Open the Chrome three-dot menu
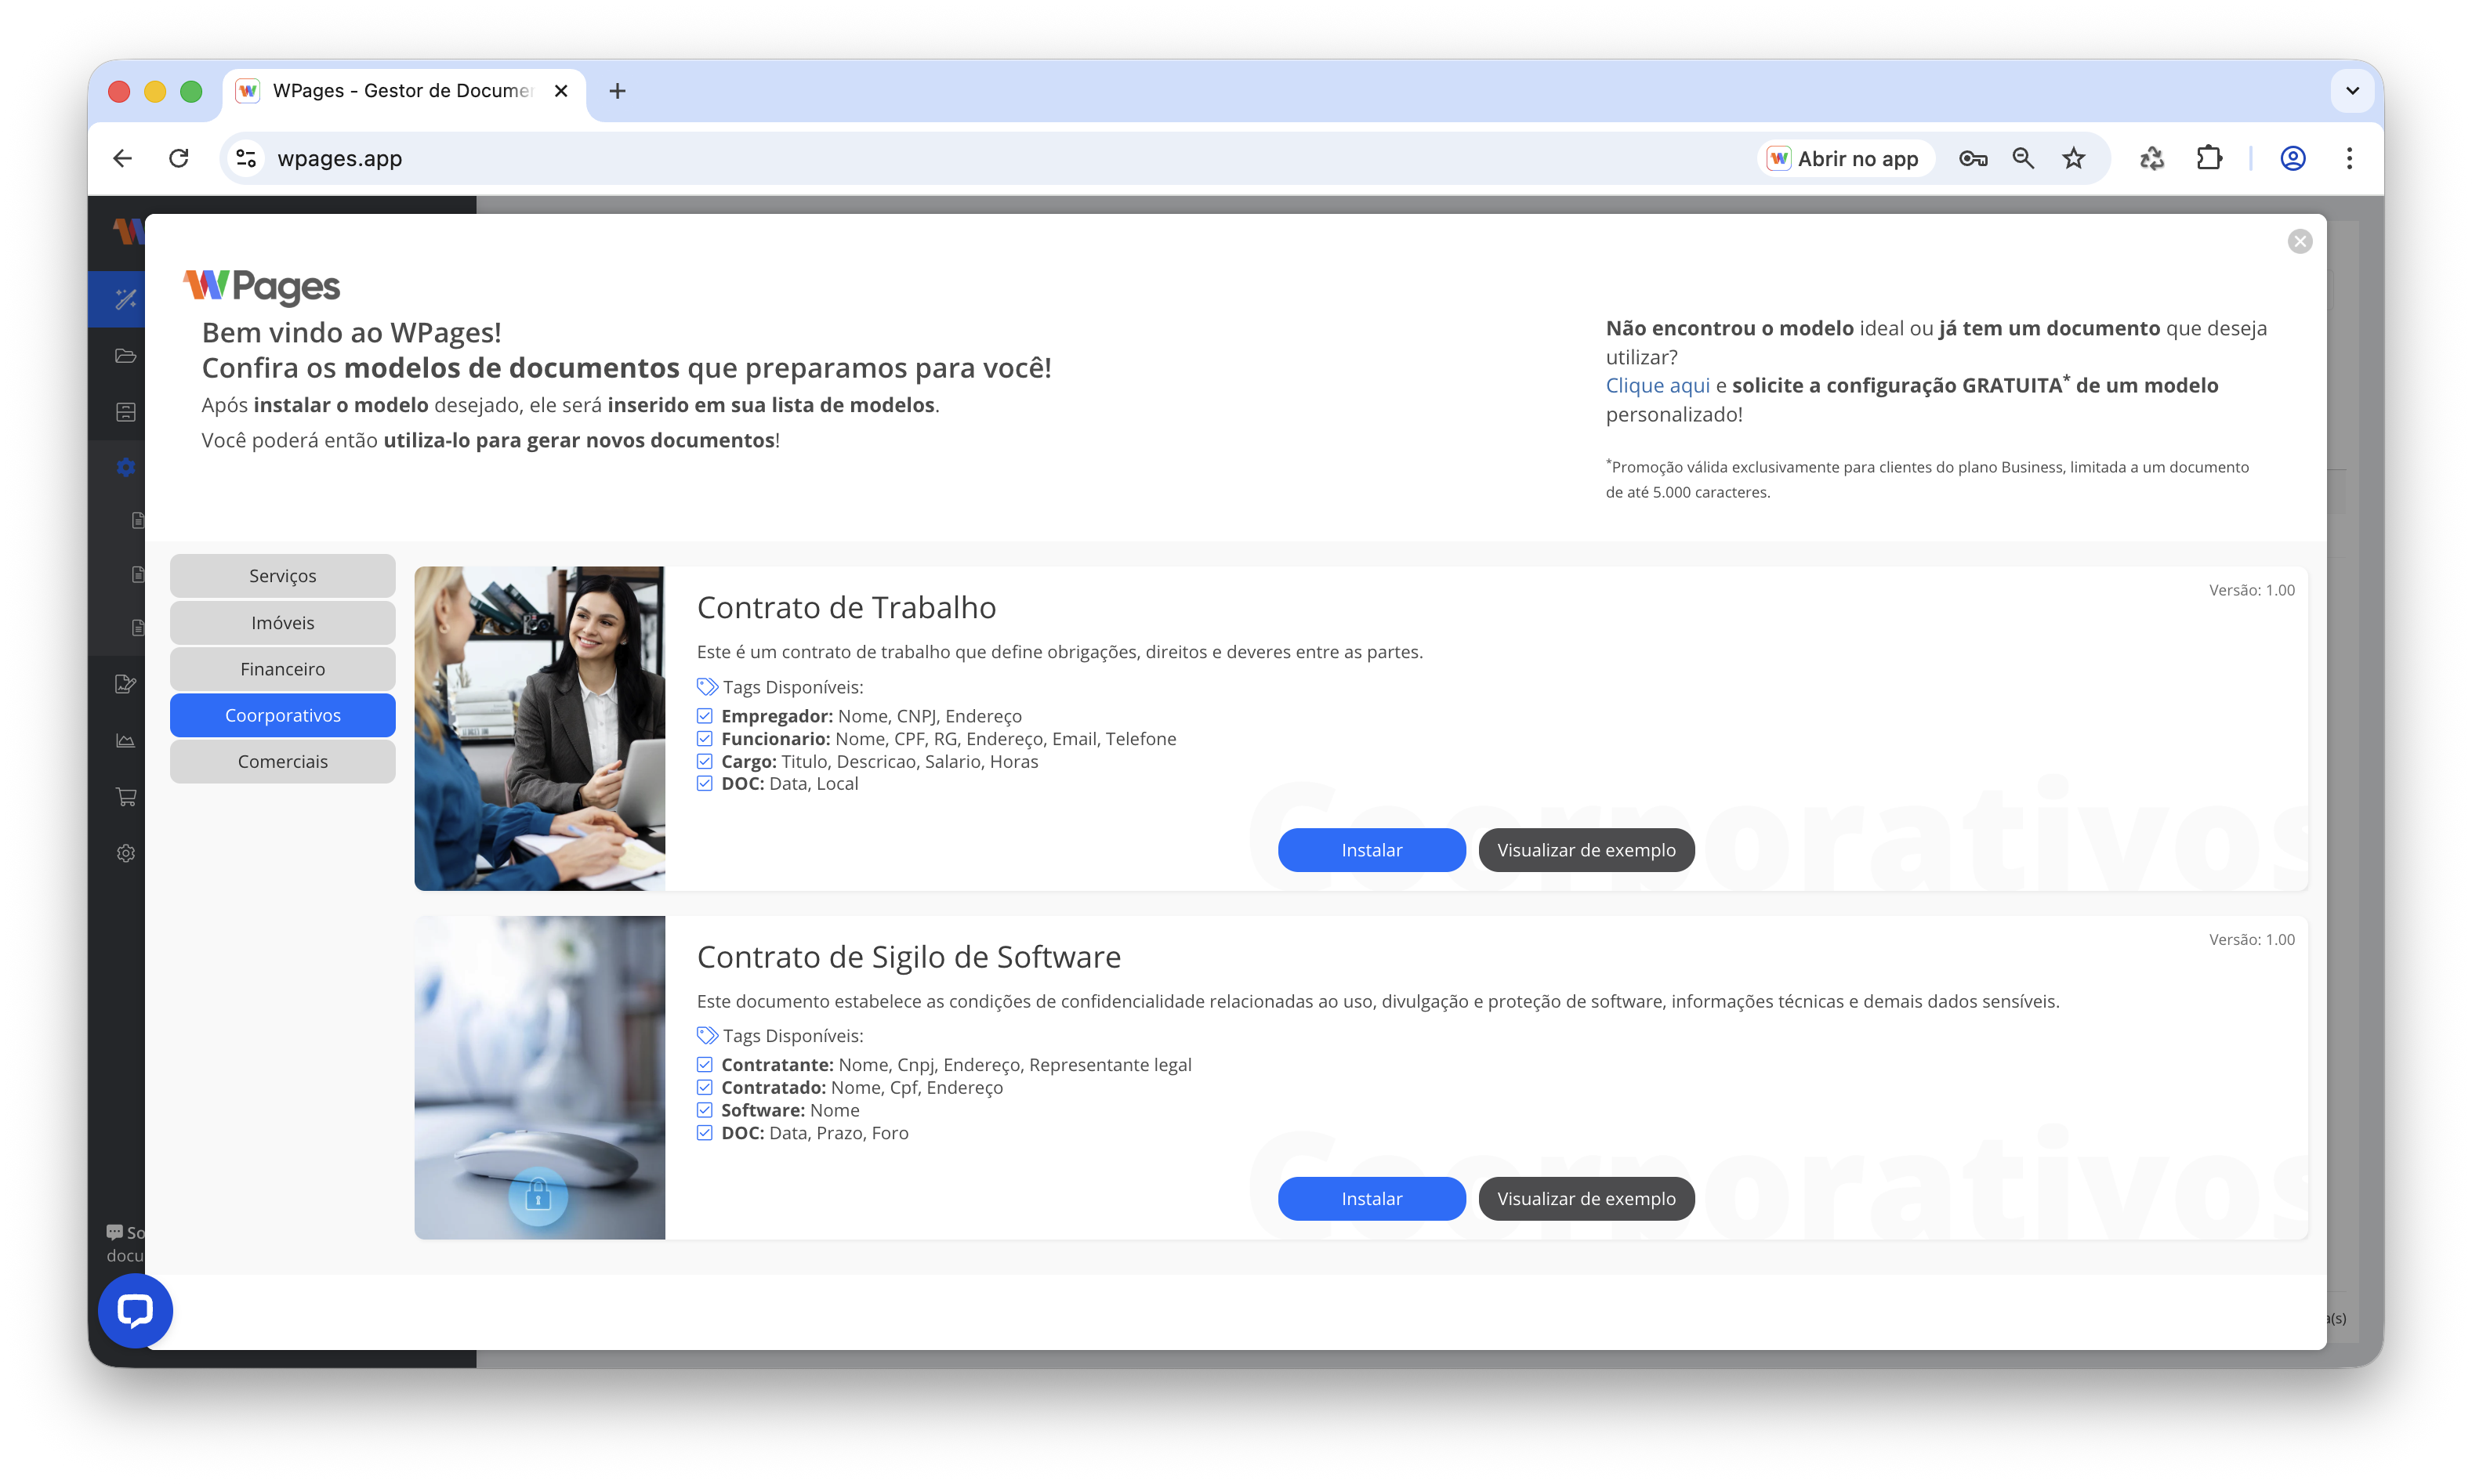Image resolution: width=2472 pixels, height=1484 pixels. [x=2349, y=158]
